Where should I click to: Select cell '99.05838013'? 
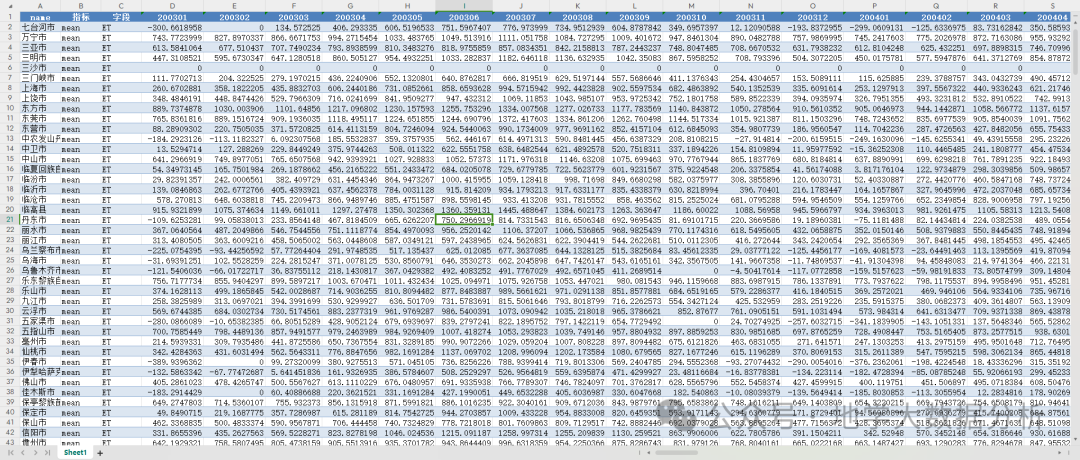[234, 219]
